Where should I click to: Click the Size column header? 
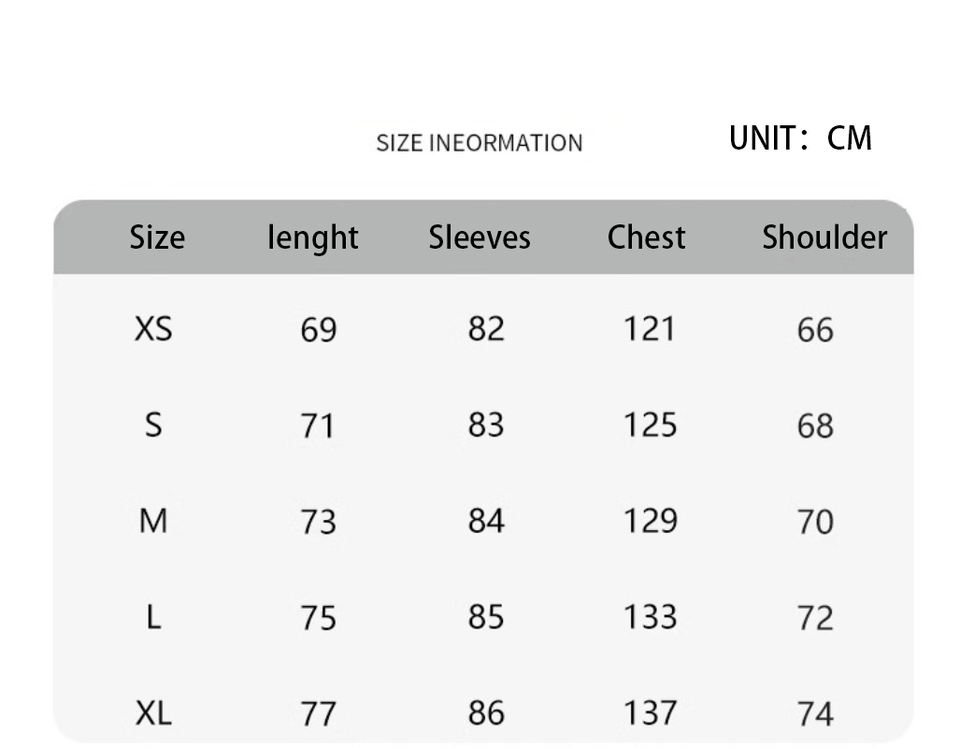click(x=157, y=238)
